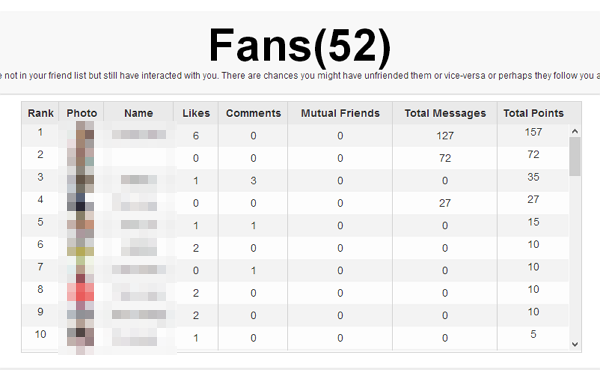This screenshot has width=600, height=370.
Task: Click the blurred name of rank 1 fan
Action: point(139,135)
